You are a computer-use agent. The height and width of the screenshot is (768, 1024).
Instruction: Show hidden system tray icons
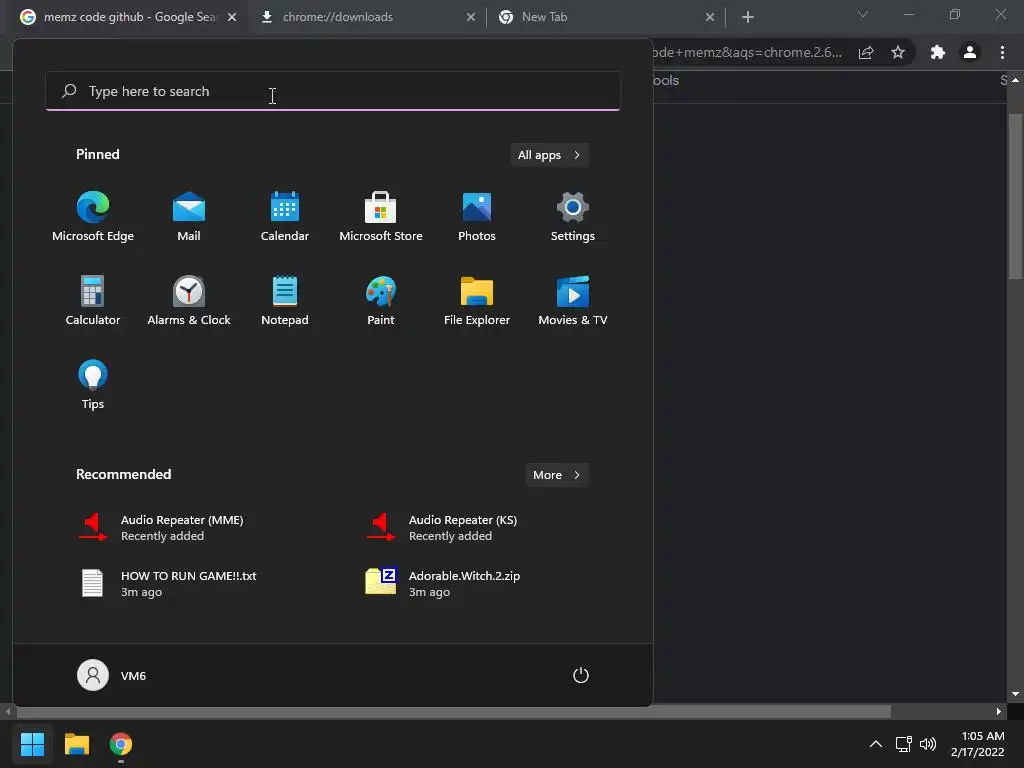click(x=876, y=744)
